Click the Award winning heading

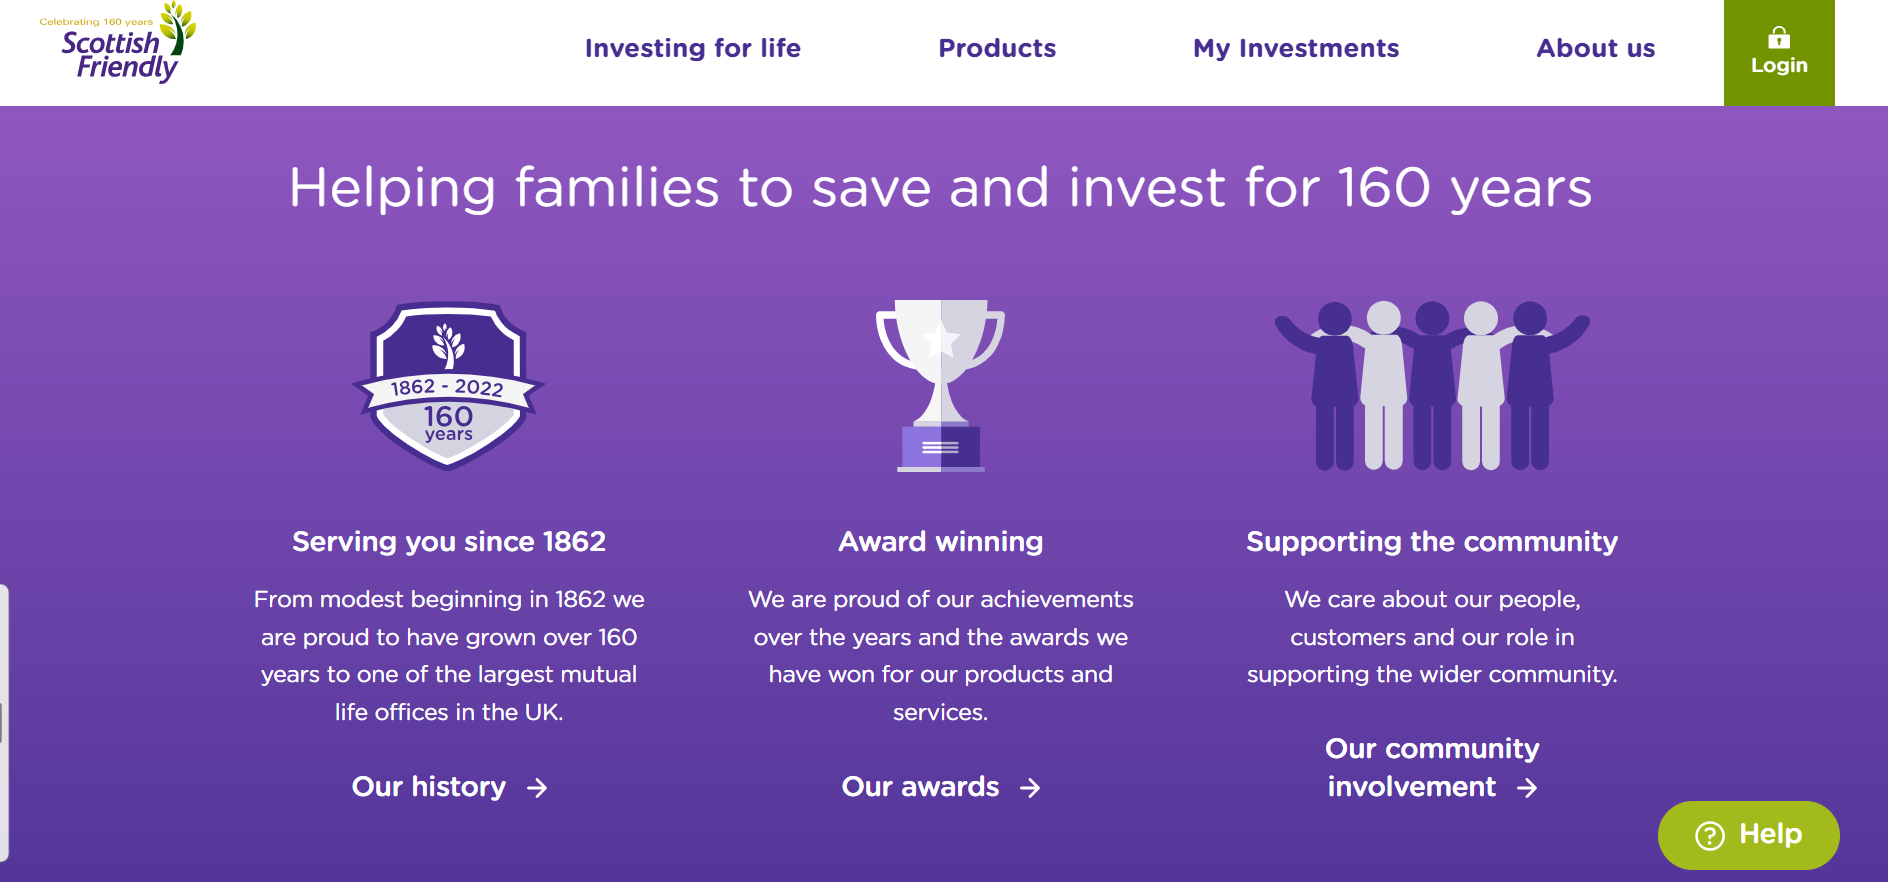click(941, 541)
